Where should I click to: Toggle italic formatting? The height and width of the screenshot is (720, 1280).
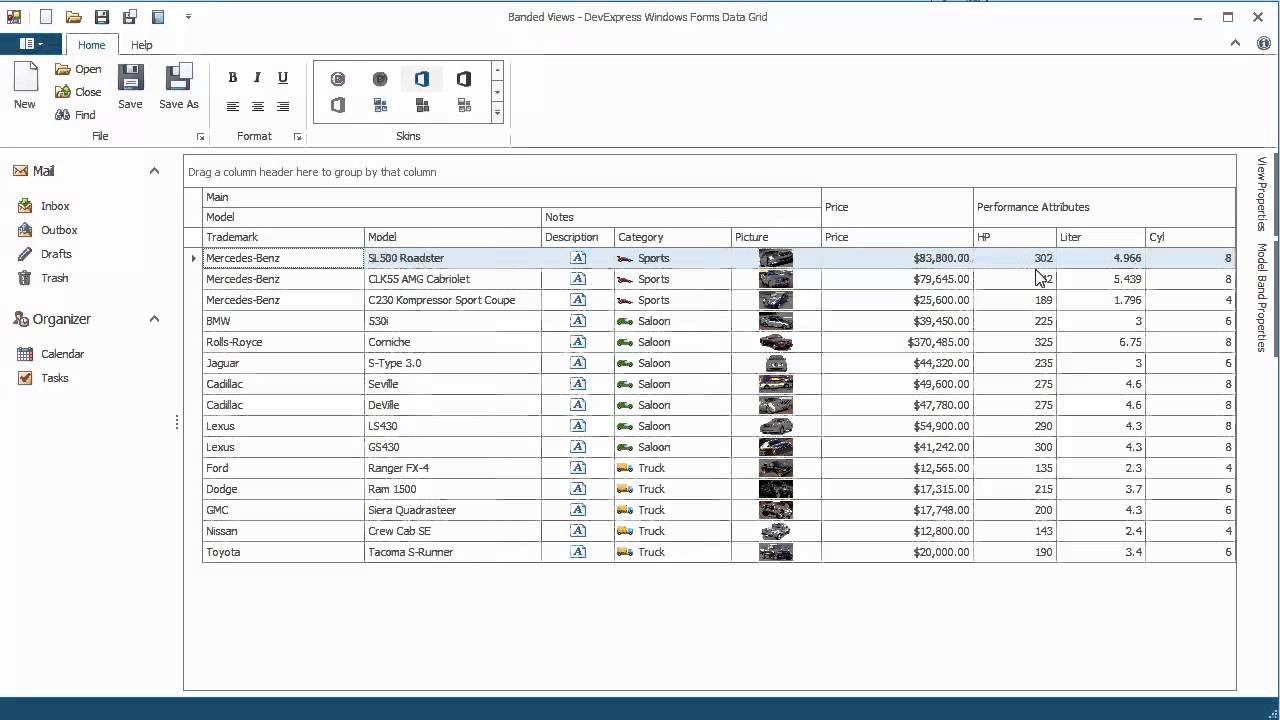pyautogui.click(x=258, y=78)
